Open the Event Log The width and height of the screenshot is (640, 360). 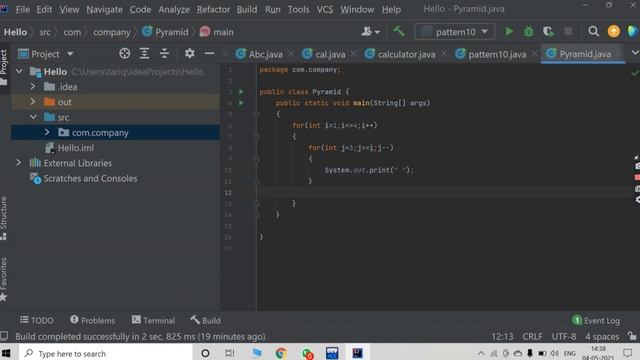click(x=596, y=320)
